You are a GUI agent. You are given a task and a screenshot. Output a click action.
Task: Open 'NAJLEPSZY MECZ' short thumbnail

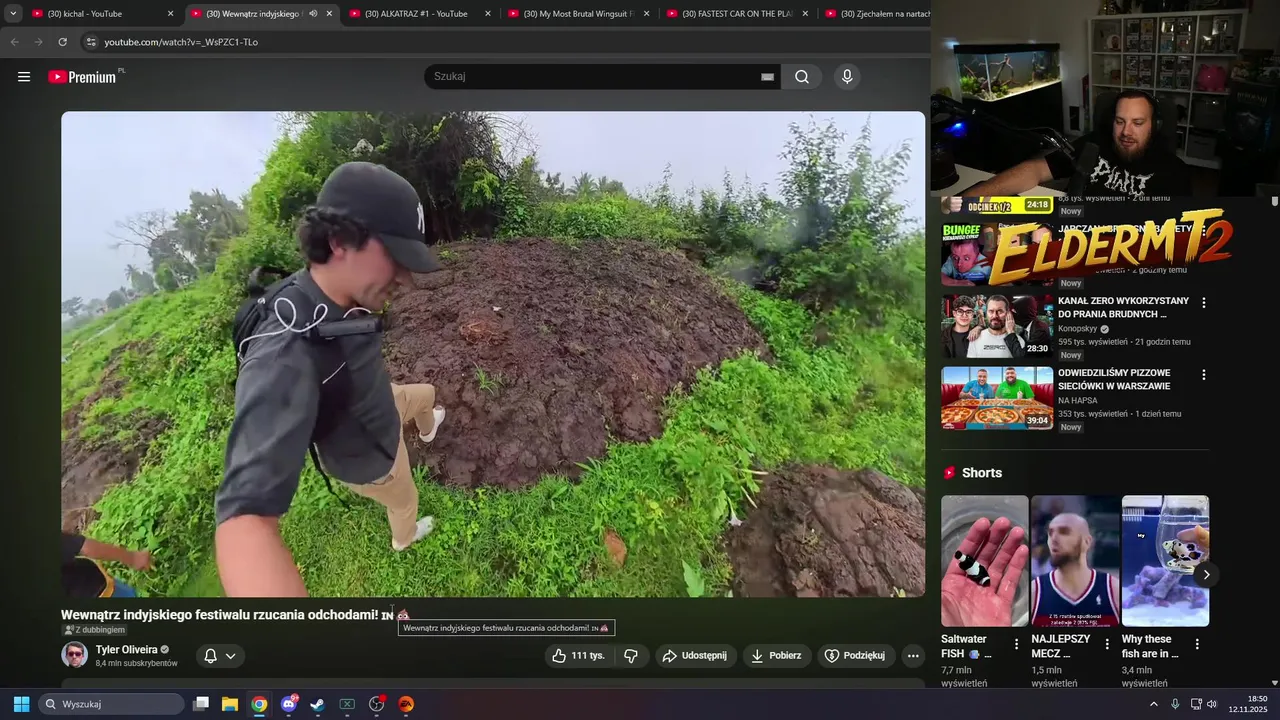1075,561
